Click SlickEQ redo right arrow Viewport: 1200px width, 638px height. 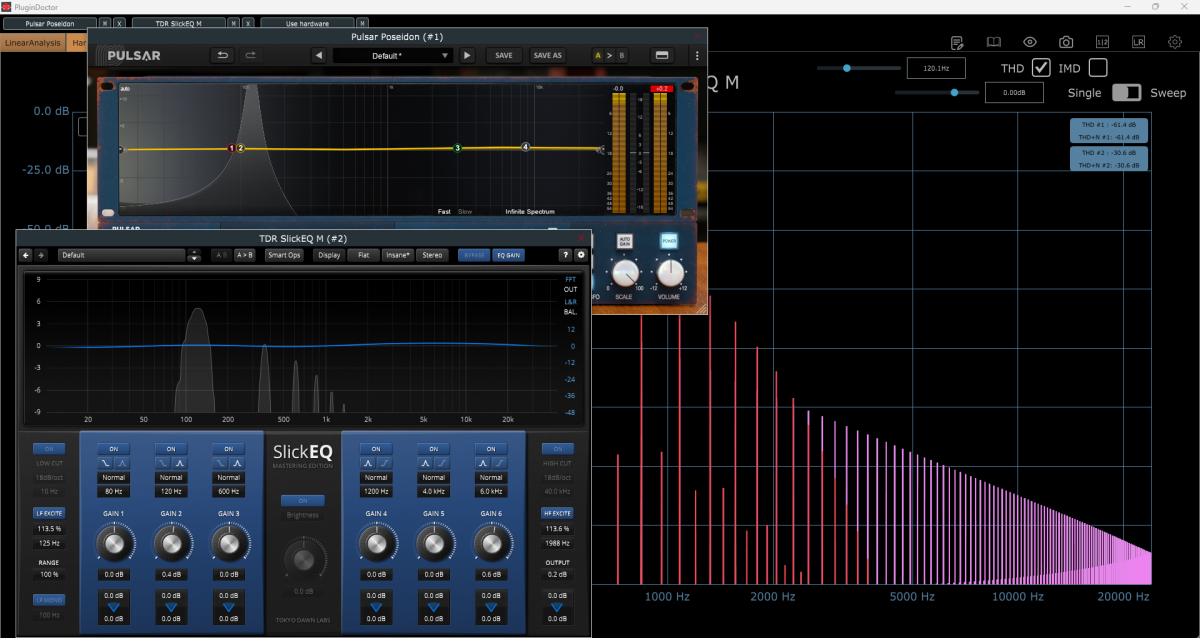pyautogui.click(x=41, y=255)
